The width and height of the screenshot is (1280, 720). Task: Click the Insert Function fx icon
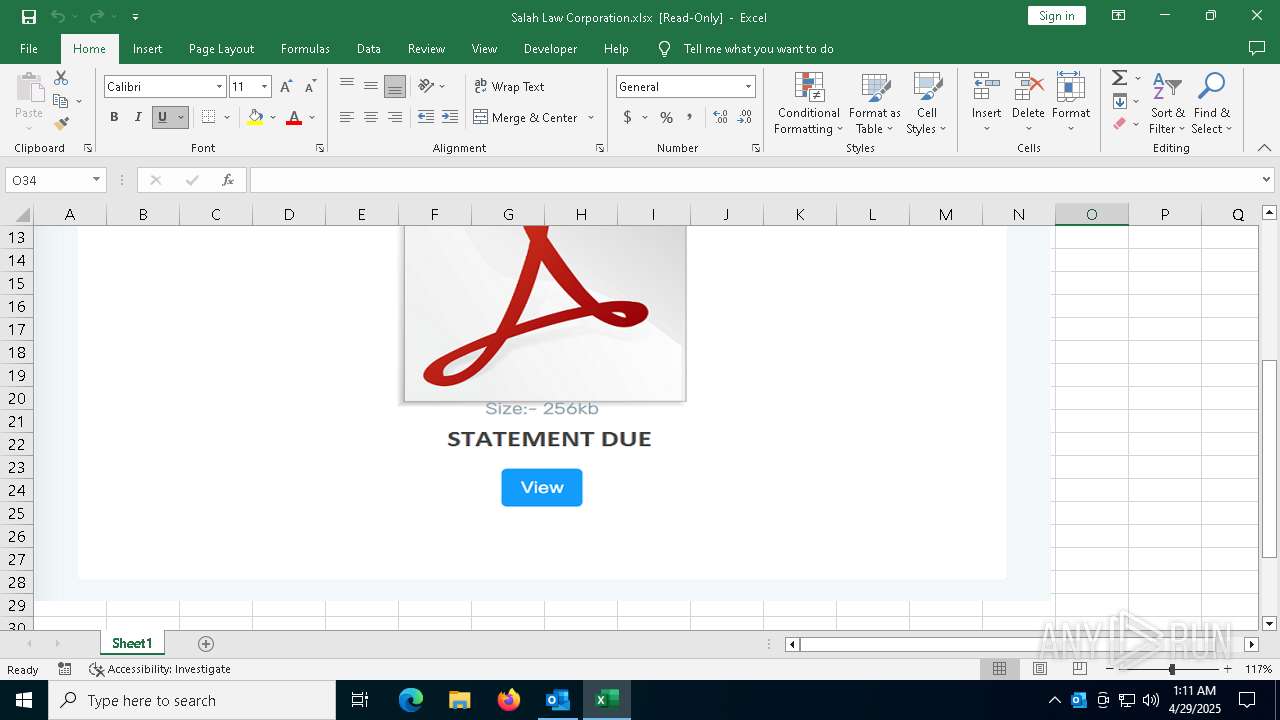pos(228,180)
